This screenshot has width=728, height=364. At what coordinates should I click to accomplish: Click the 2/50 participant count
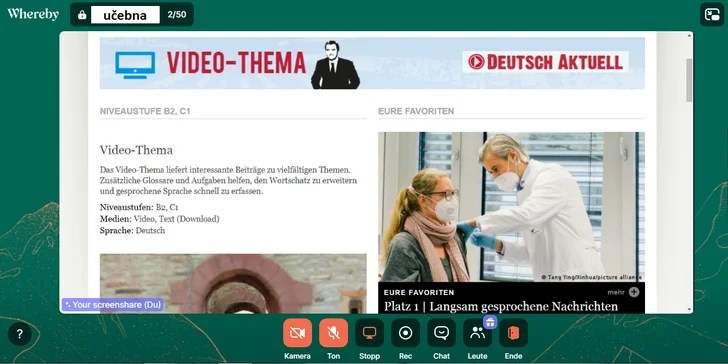point(177,14)
